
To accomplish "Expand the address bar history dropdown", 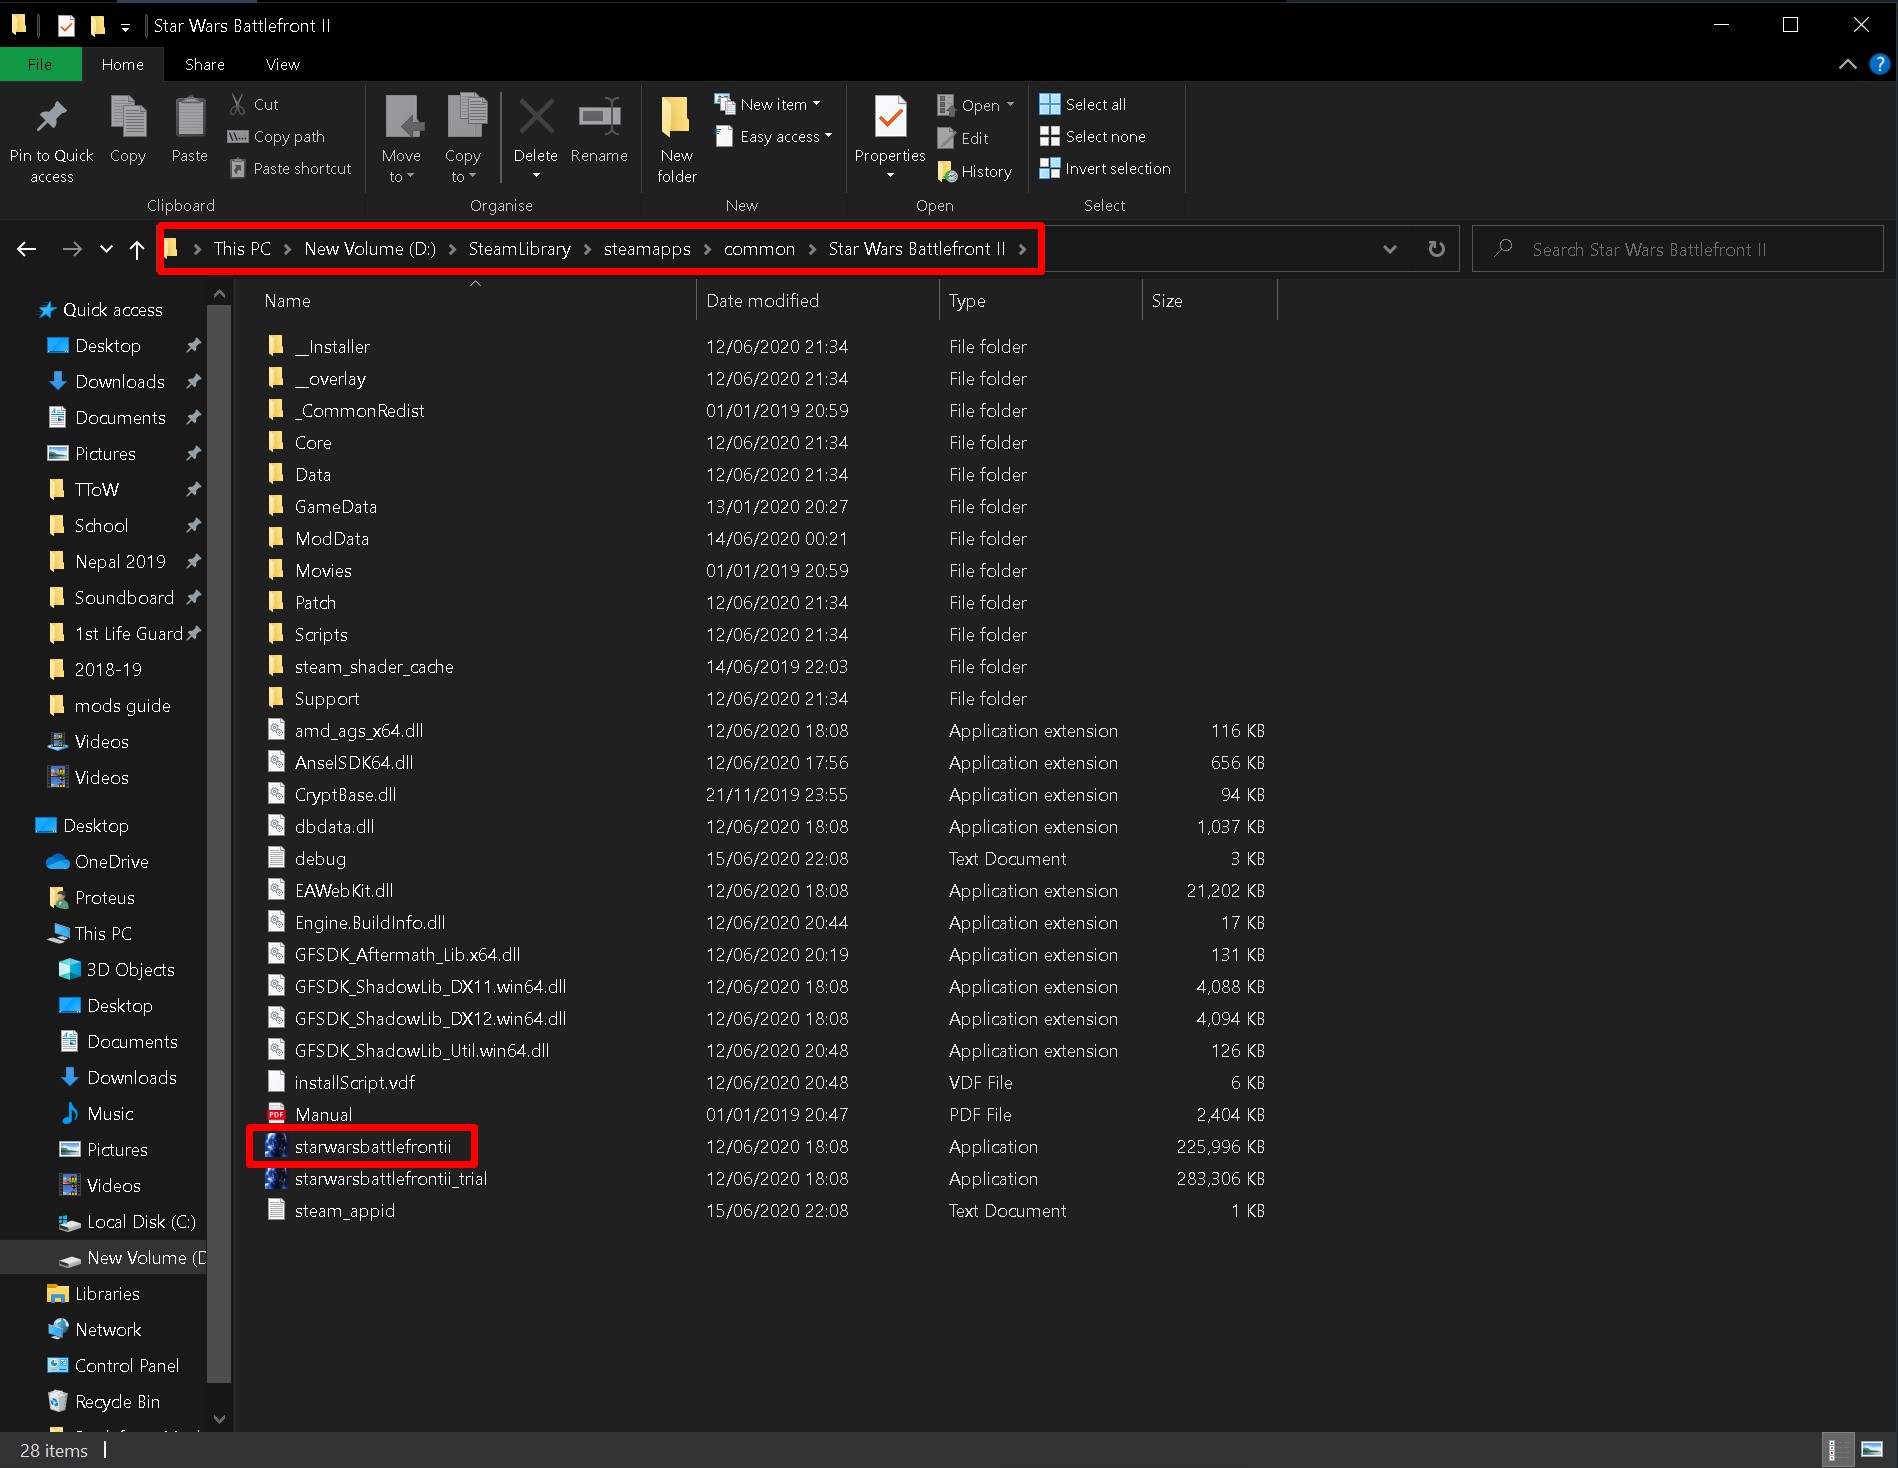I will click(x=1390, y=249).
